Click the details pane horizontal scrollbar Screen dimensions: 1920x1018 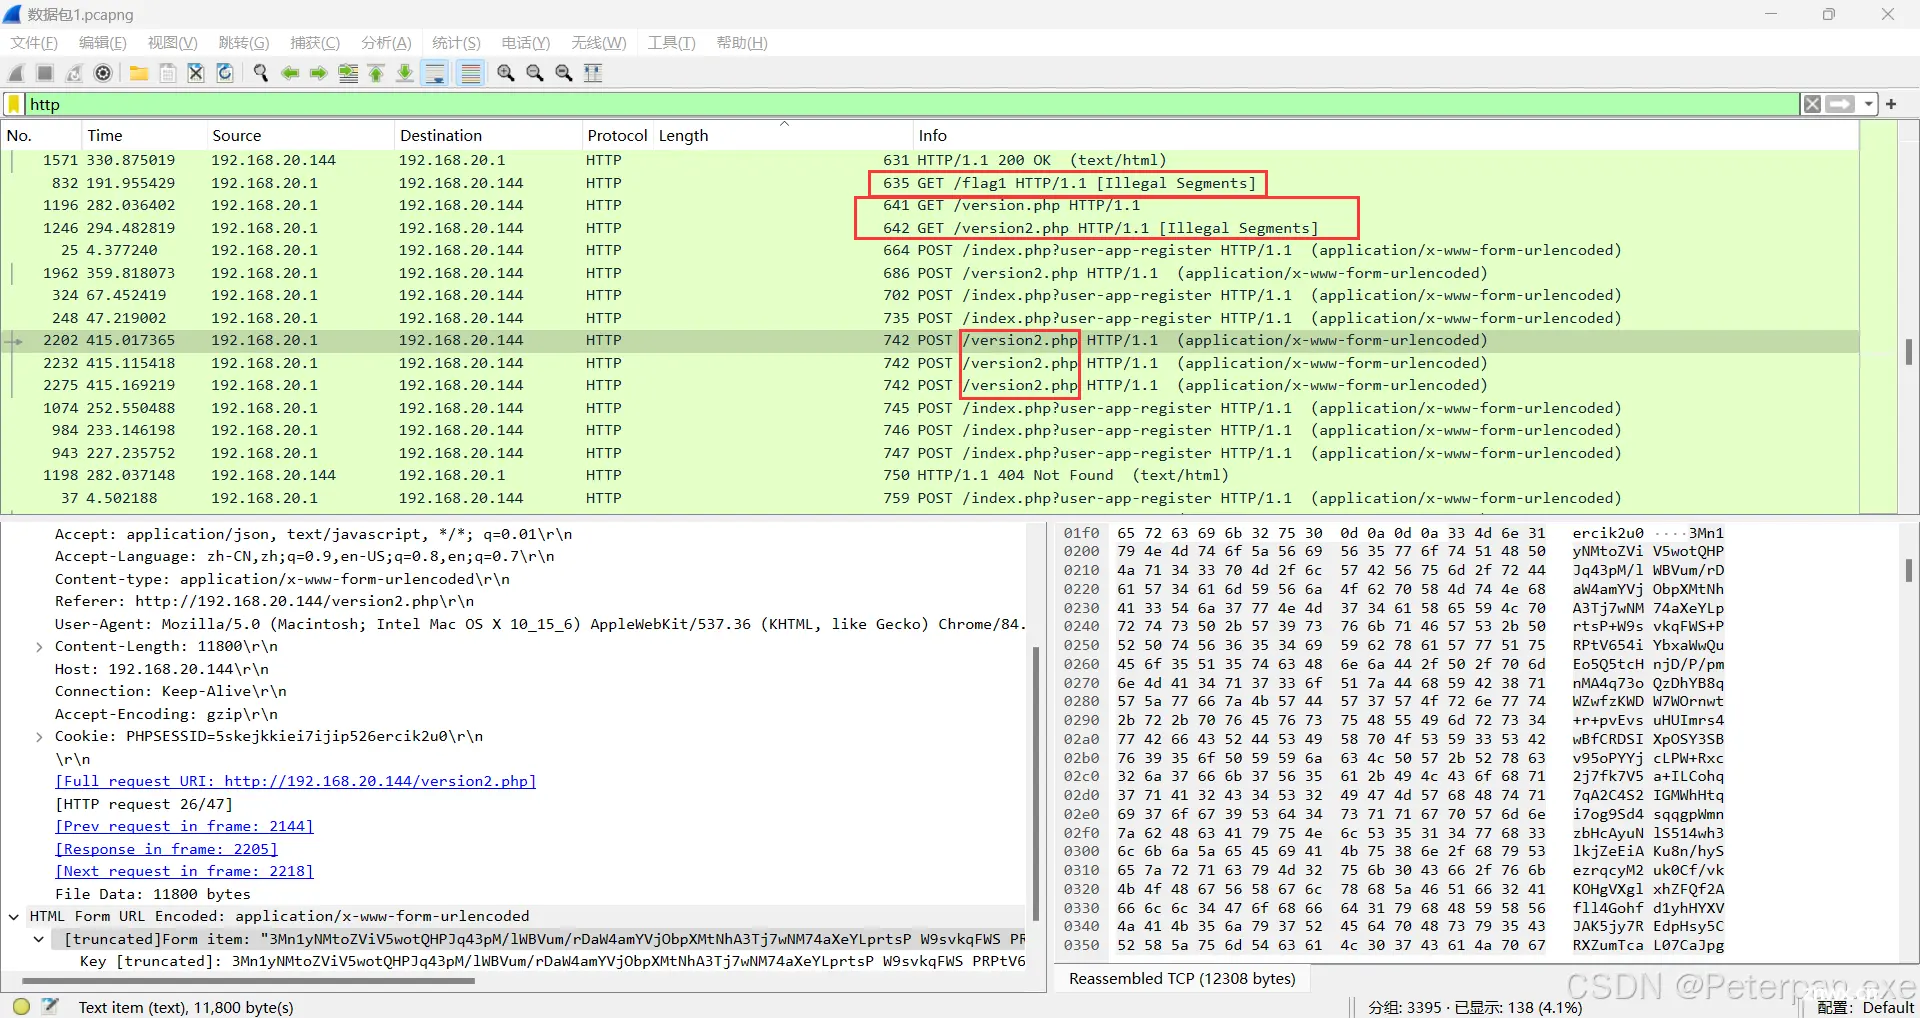(248, 981)
